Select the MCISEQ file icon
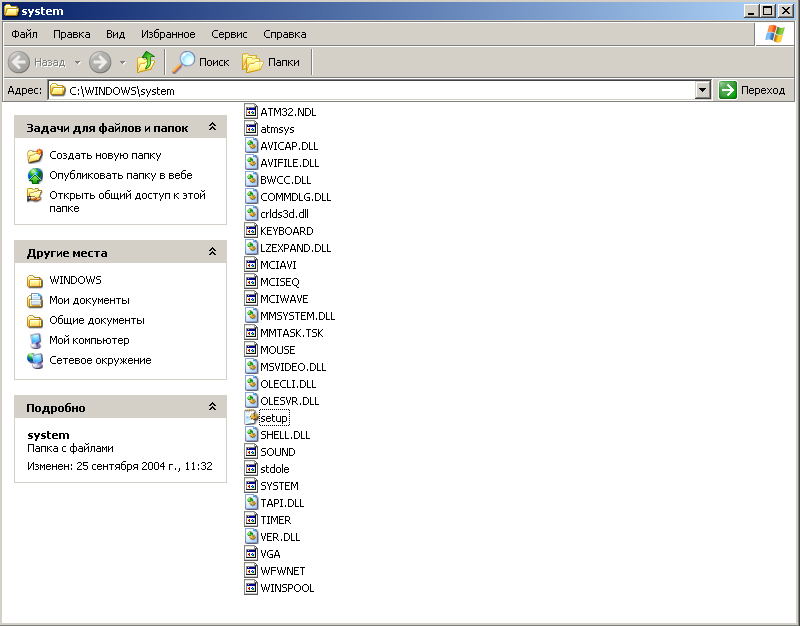The width and height of the screenshot is (800, 626). pyautogui.click(x=251, y=282)
